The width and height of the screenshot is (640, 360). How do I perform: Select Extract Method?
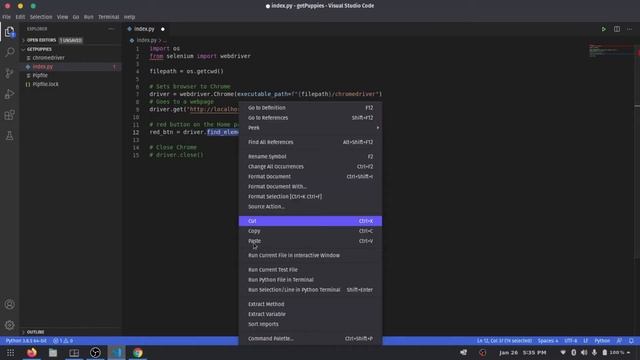coord(310,304)
